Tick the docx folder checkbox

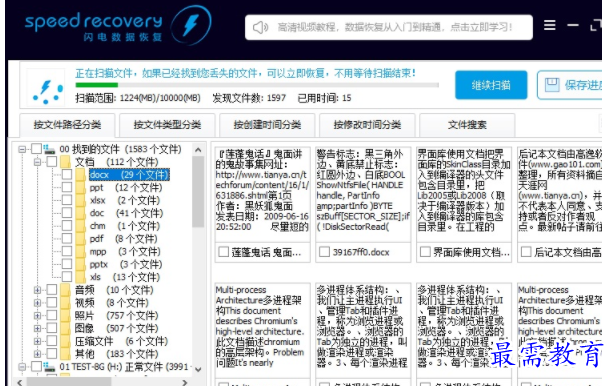click(x=67, y=174)
